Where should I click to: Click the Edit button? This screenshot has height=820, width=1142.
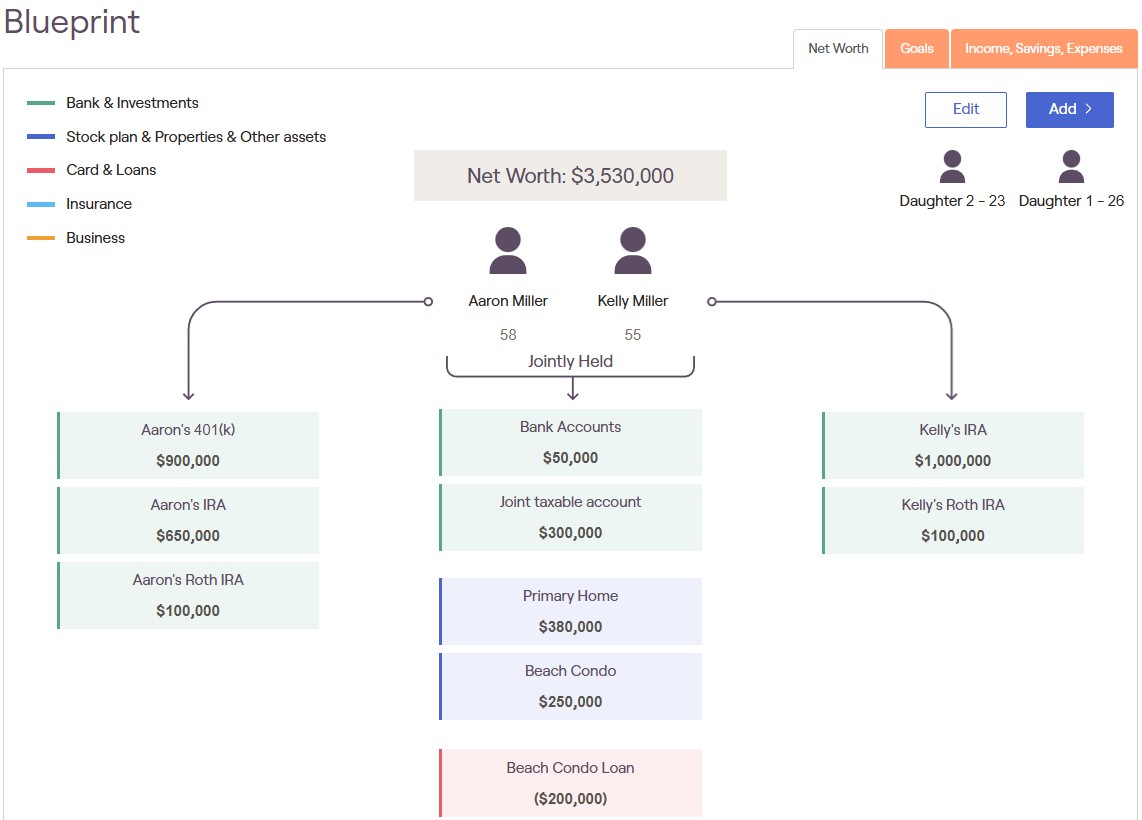[x=965, y=110]
